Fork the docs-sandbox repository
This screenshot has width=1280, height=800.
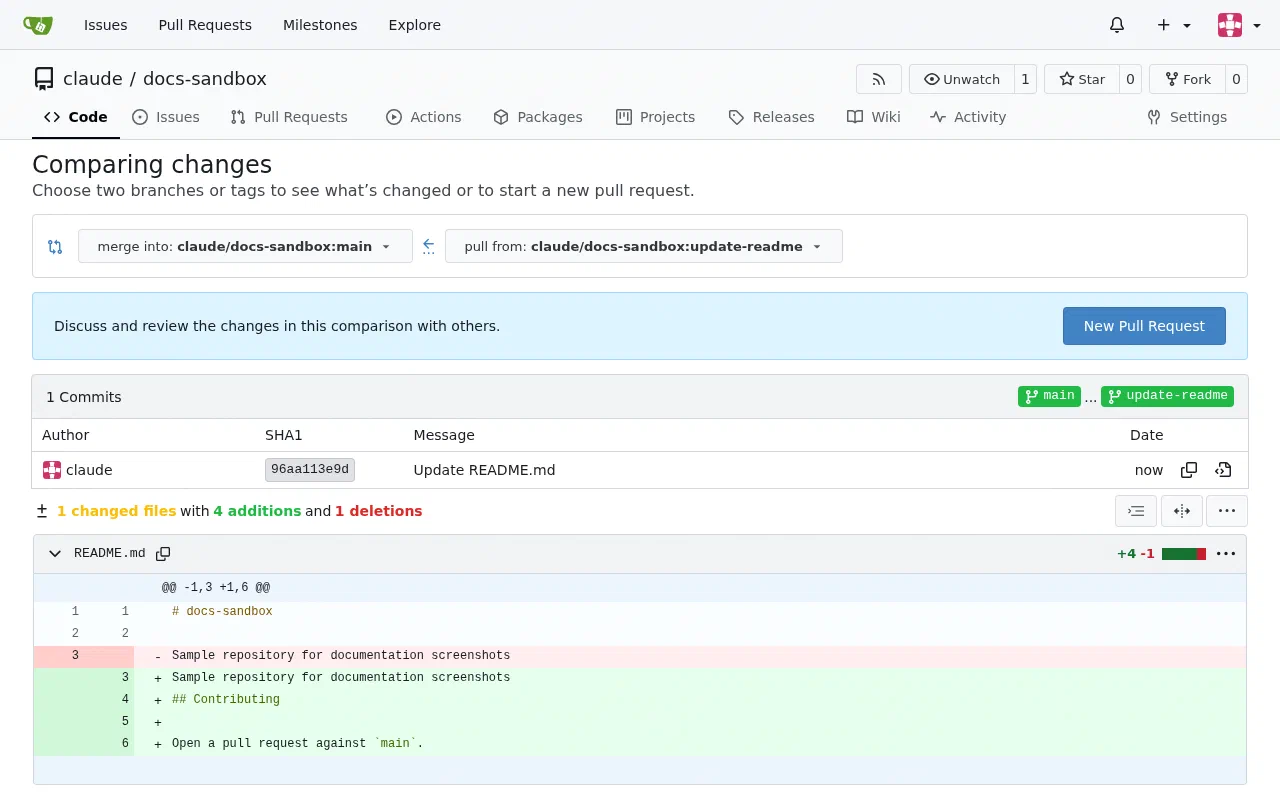[1187, 79]
